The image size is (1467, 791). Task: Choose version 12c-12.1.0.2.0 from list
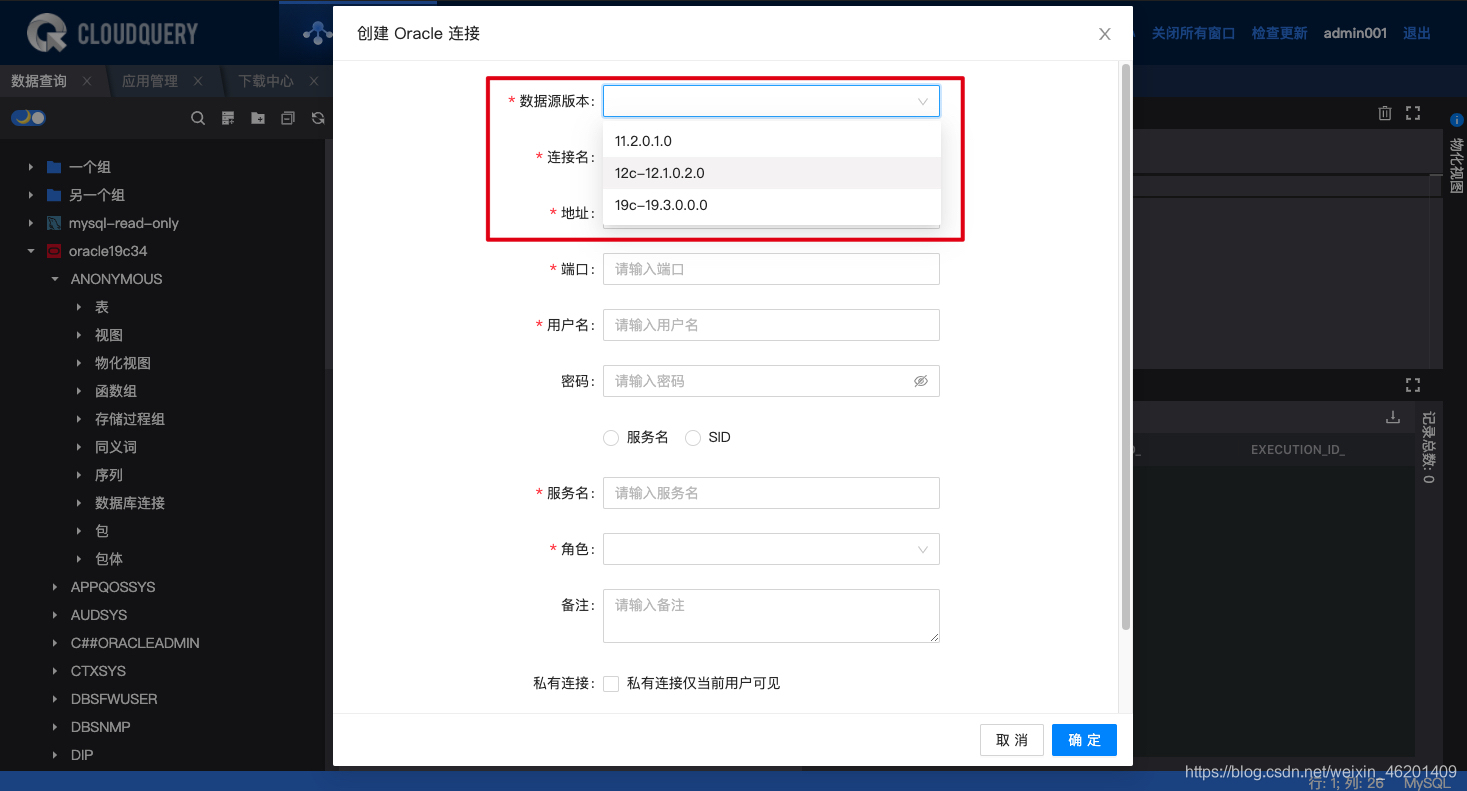771,173
